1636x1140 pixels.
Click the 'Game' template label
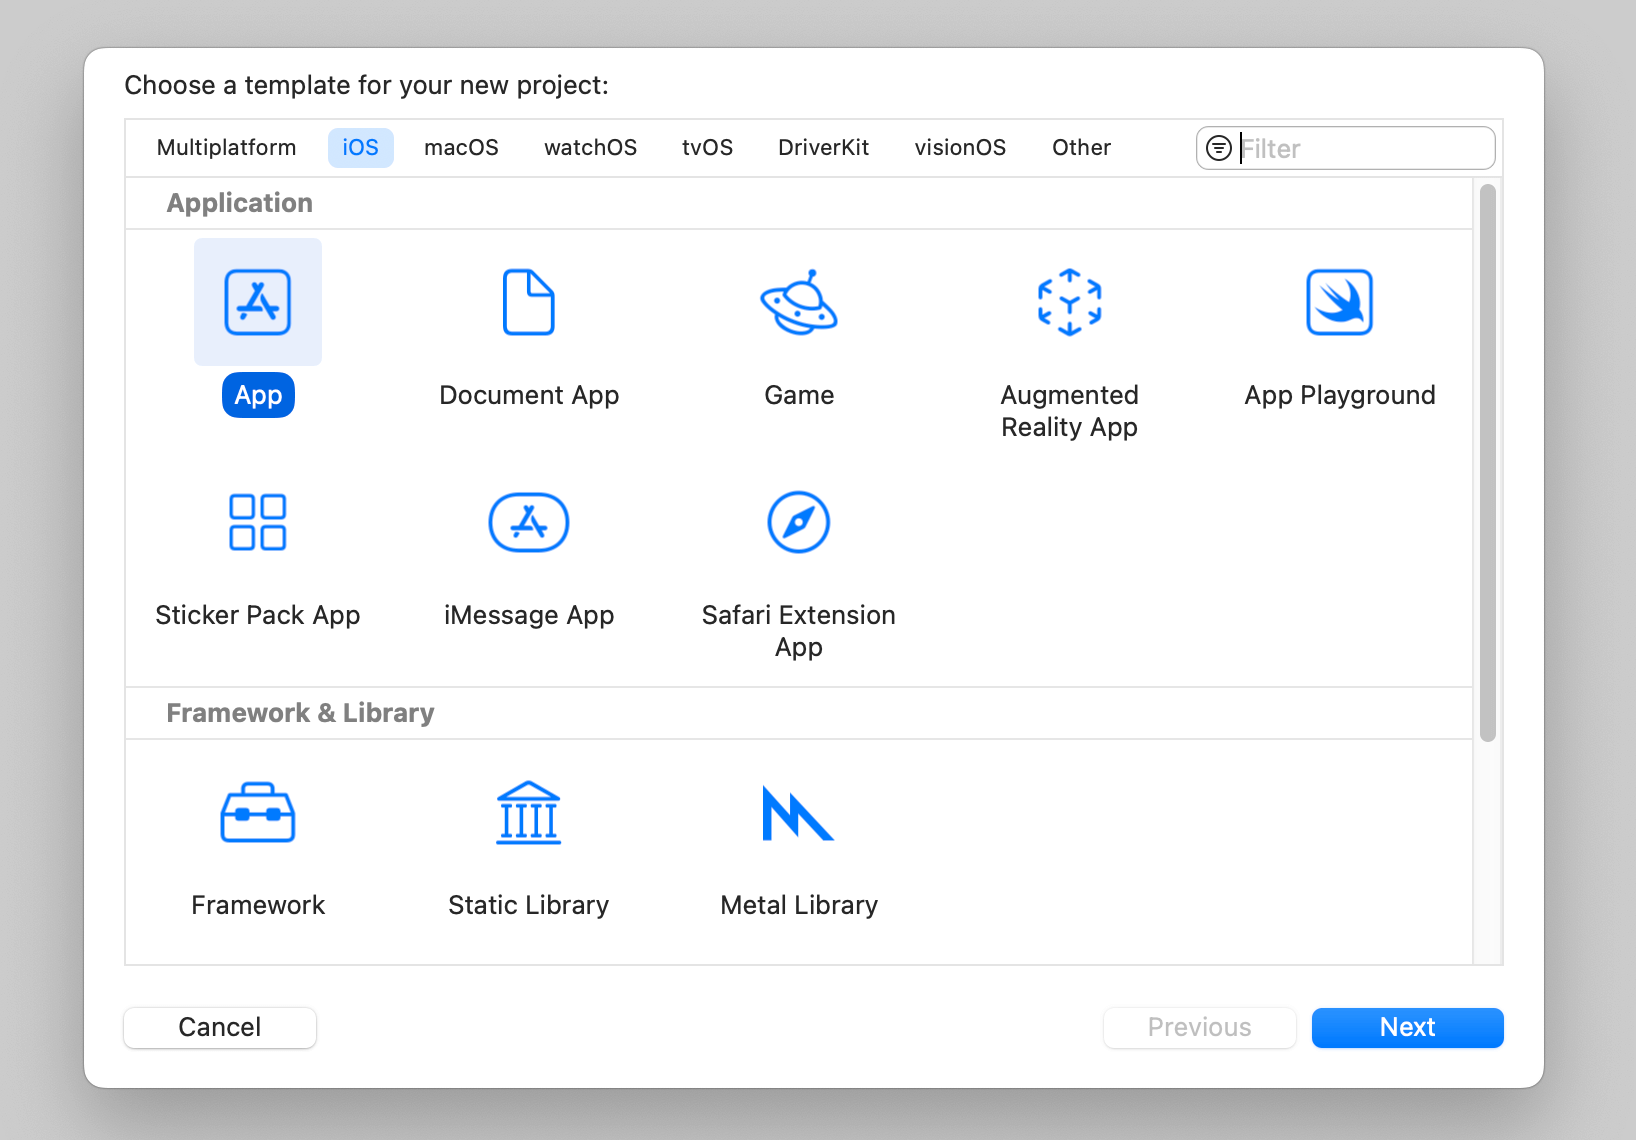click(799, 396)
